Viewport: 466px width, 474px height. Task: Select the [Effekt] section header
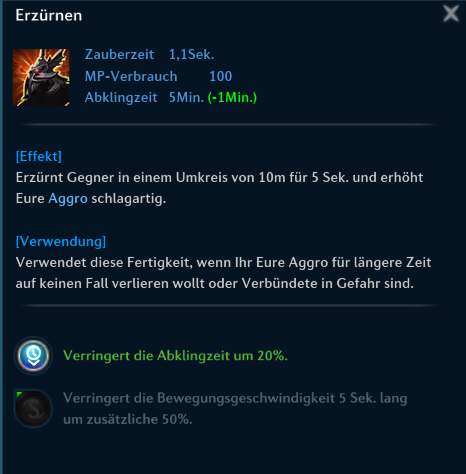[x=39, y=156]
